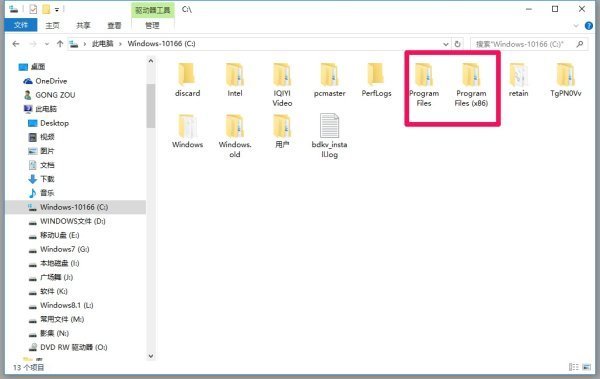Click 此电脑 in the address breadcrumb
Screen dimensions: 600x379
(103, 44)
